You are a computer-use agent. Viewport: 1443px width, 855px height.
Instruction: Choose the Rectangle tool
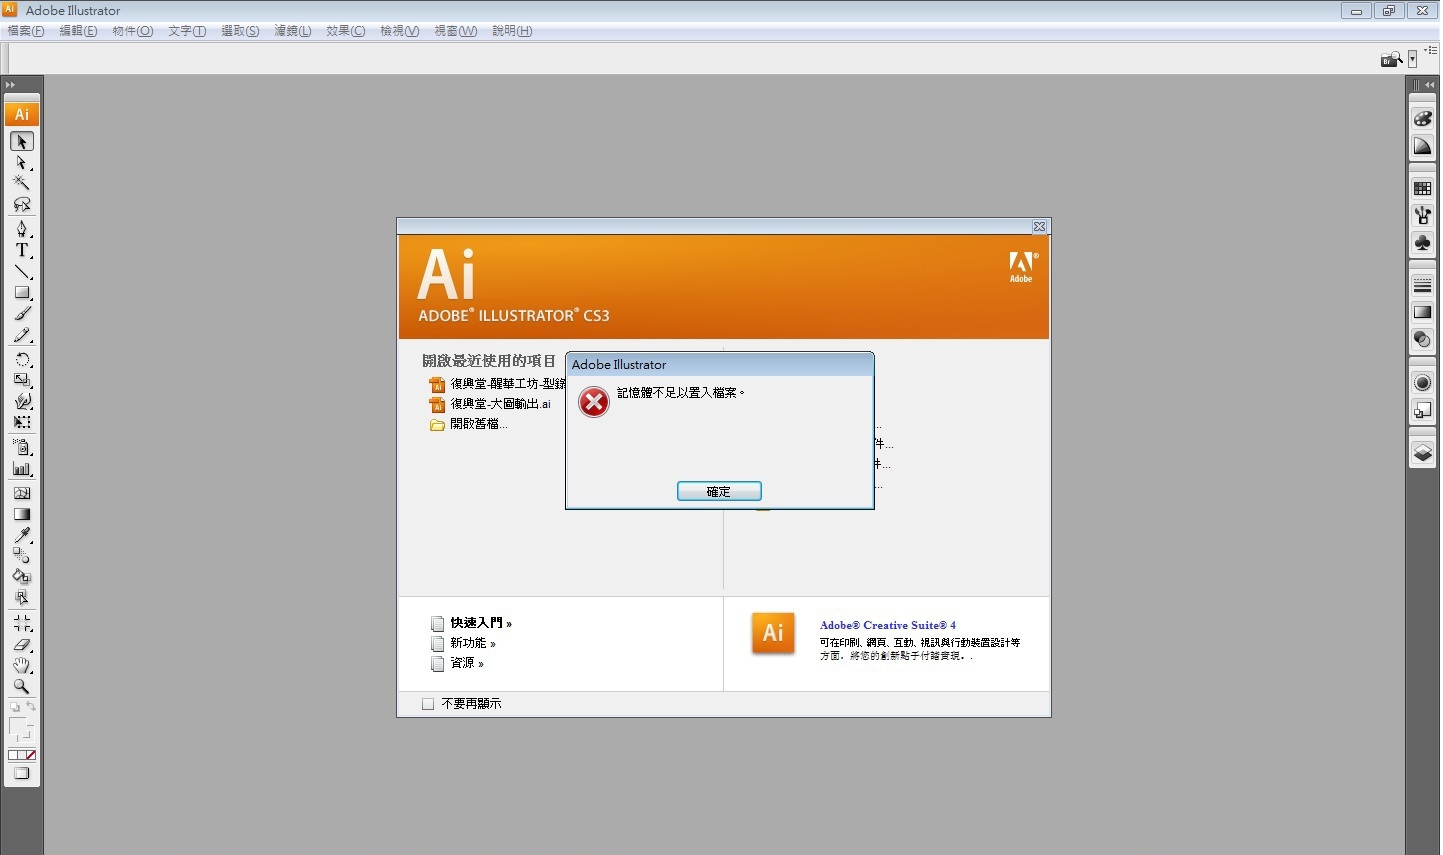[22, 292]
